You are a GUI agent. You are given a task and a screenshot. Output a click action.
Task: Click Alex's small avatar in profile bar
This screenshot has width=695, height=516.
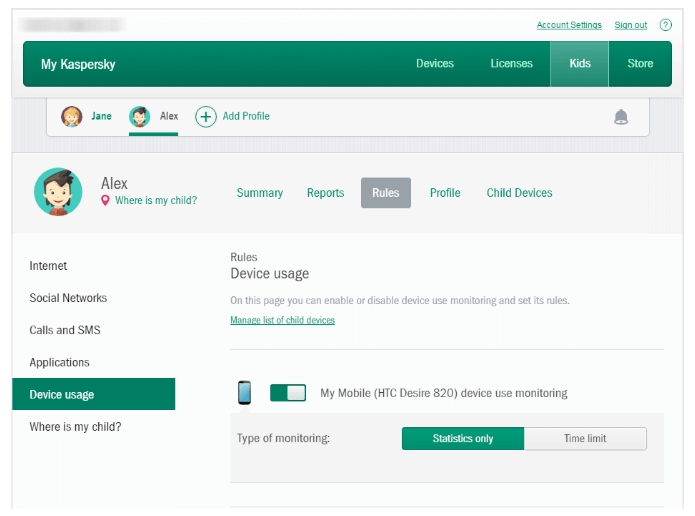pyautogui.click(x=140, y=117)
